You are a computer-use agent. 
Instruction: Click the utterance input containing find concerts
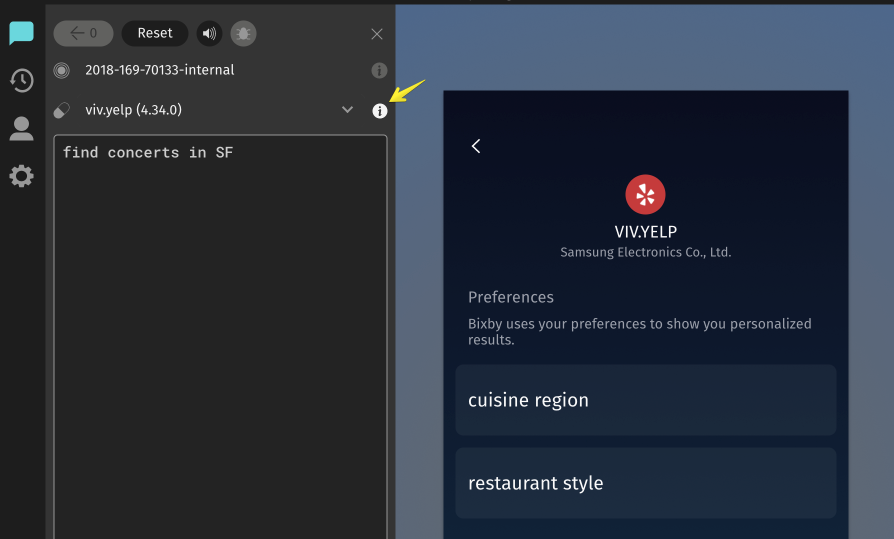(220, 337)
